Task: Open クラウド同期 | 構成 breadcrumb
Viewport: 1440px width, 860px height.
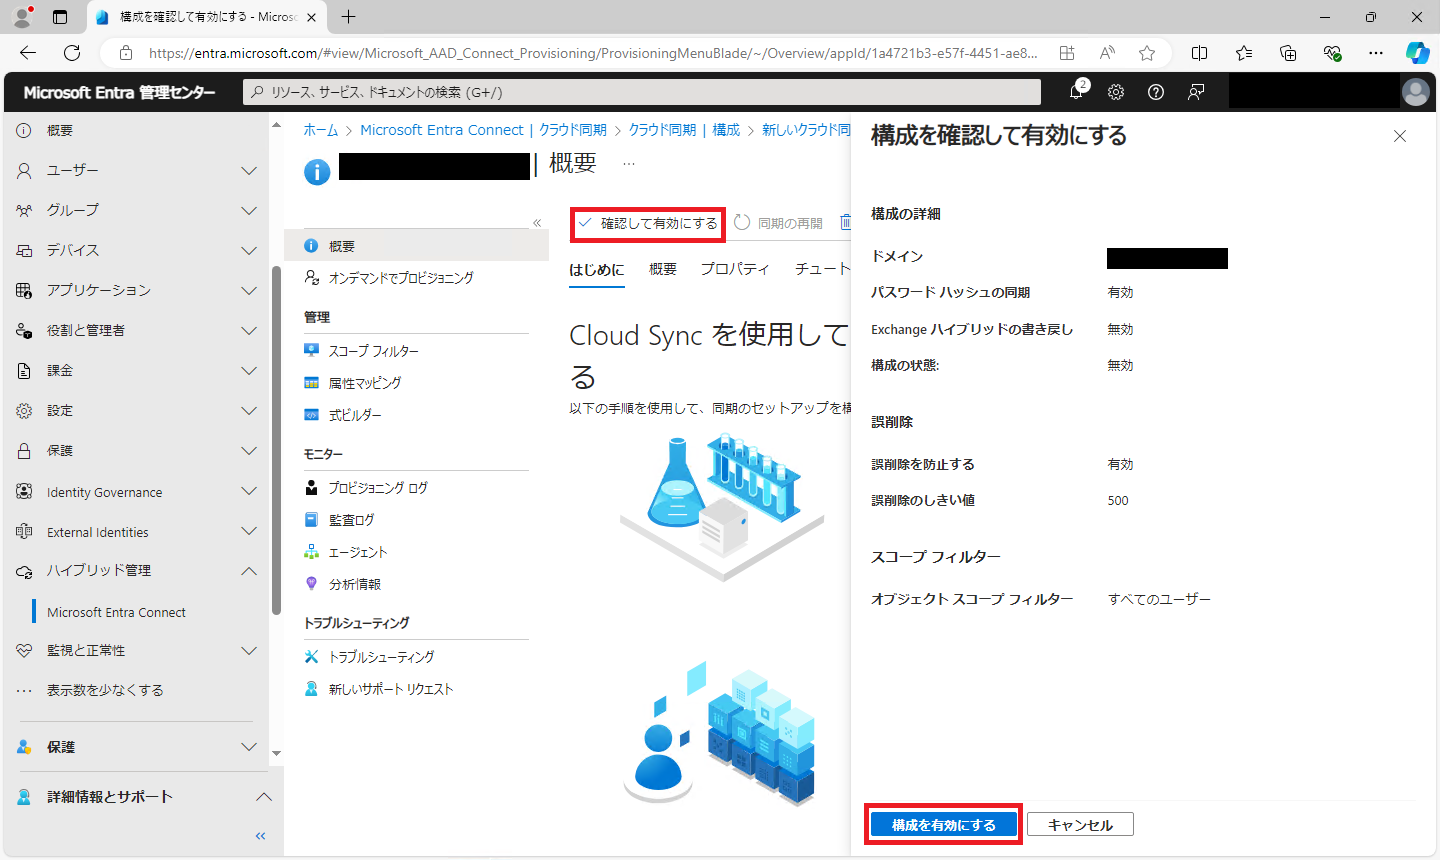Action: tap(684, 130)
